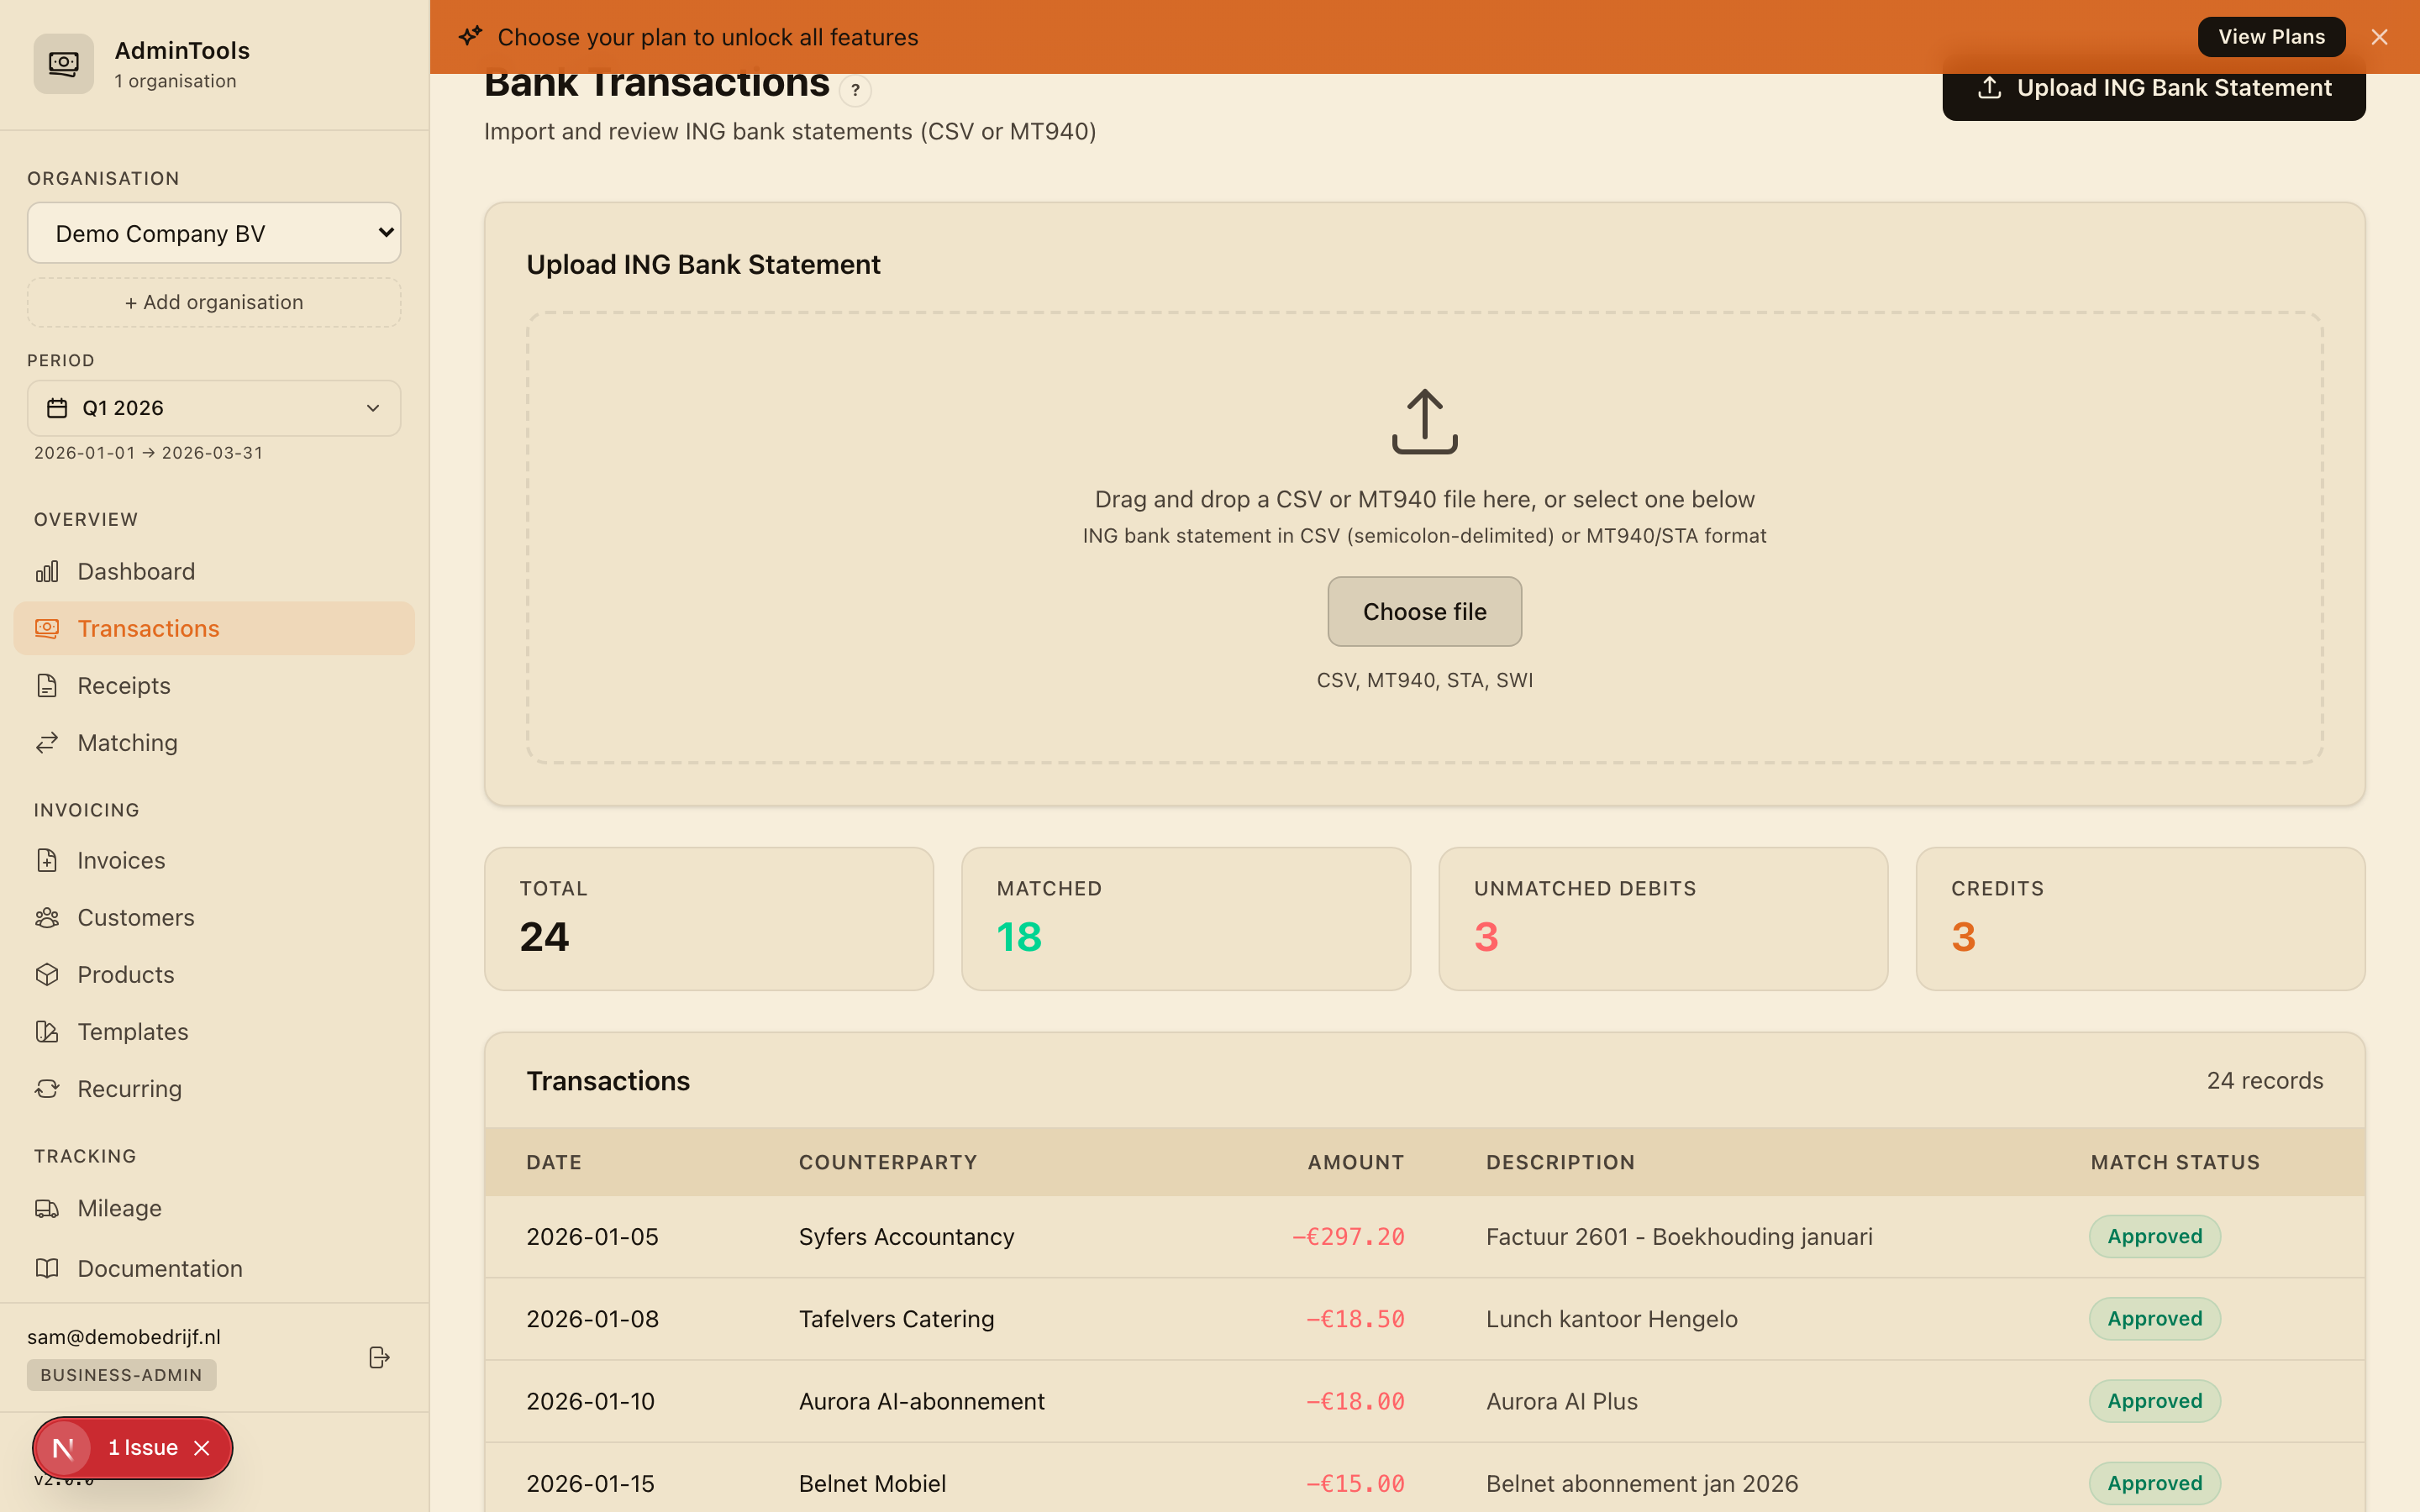The width and height of the screenshot is (2420, 1512).
Task: Click the −€18.50 amount
Action: tap(1355, 1318)
